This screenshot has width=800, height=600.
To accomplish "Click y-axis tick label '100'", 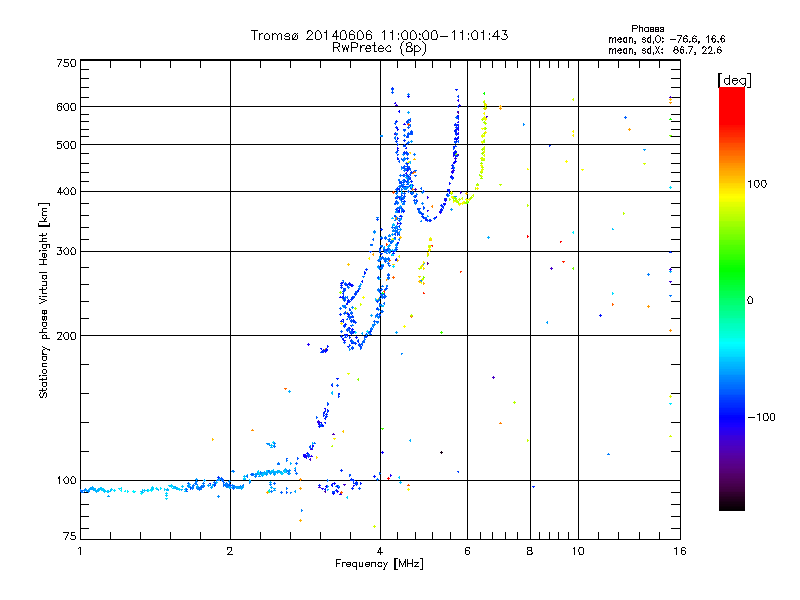I will click(x=66, y=481).
